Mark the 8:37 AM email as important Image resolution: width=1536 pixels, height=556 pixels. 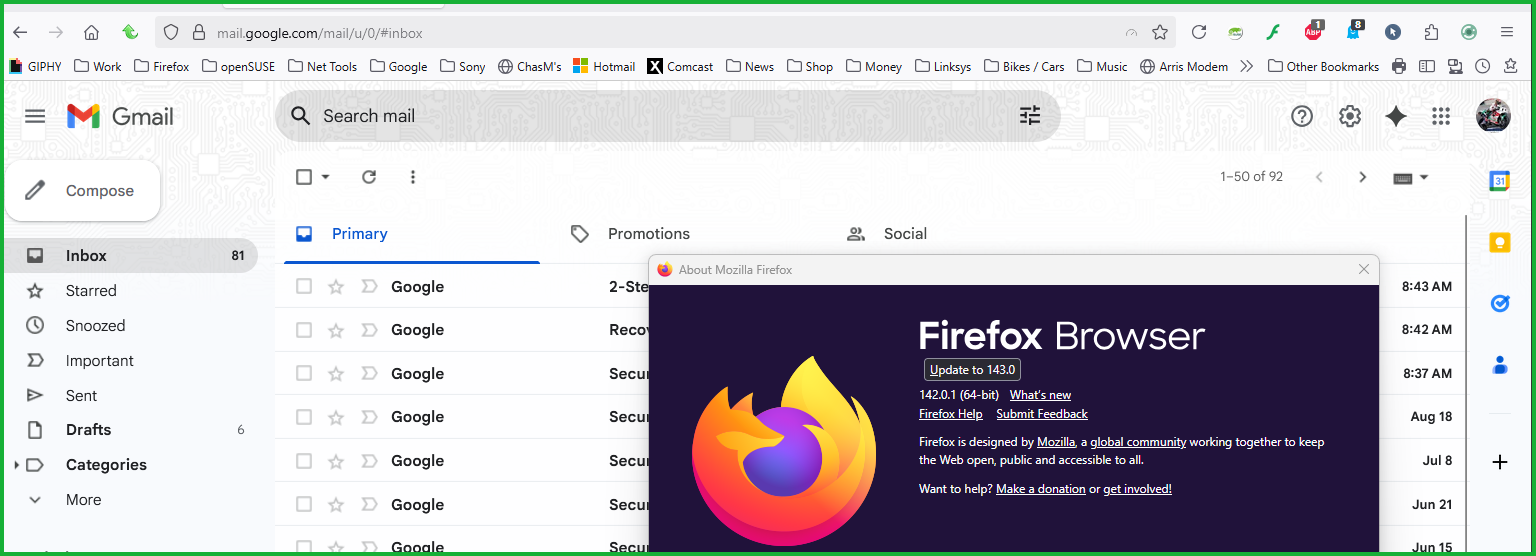369,374
